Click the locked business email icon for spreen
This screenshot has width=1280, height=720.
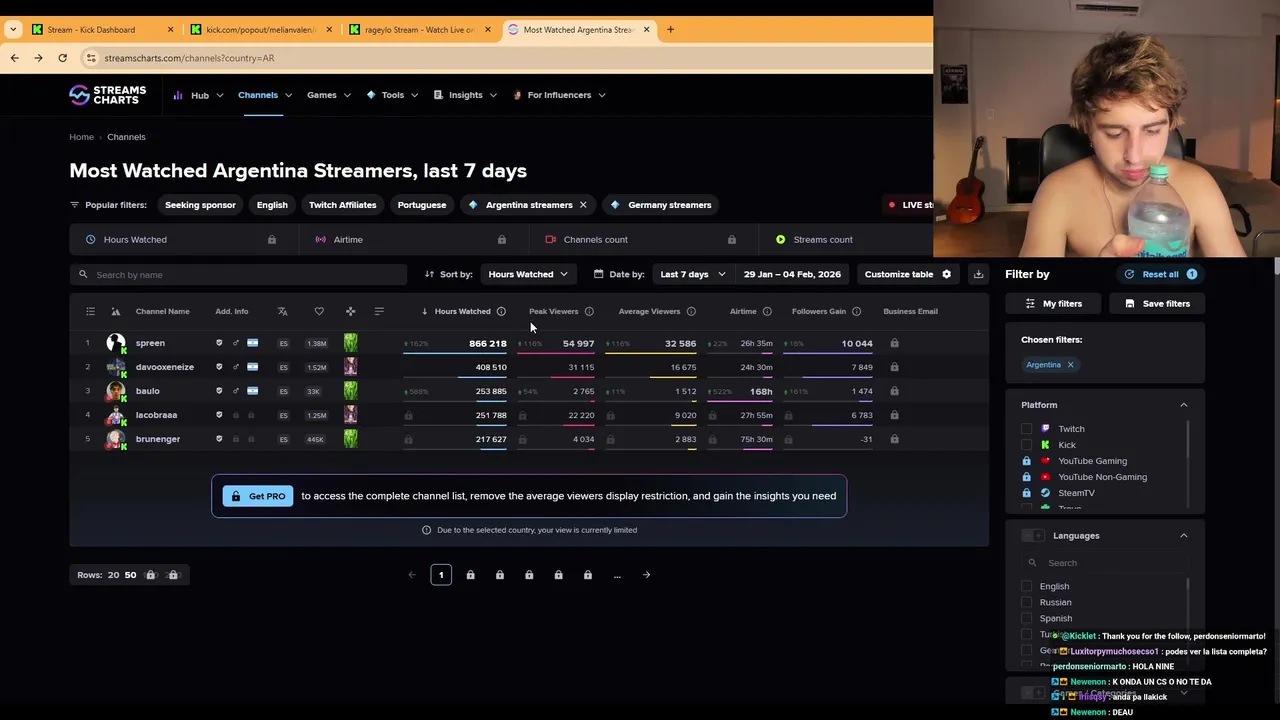[894, 343]
